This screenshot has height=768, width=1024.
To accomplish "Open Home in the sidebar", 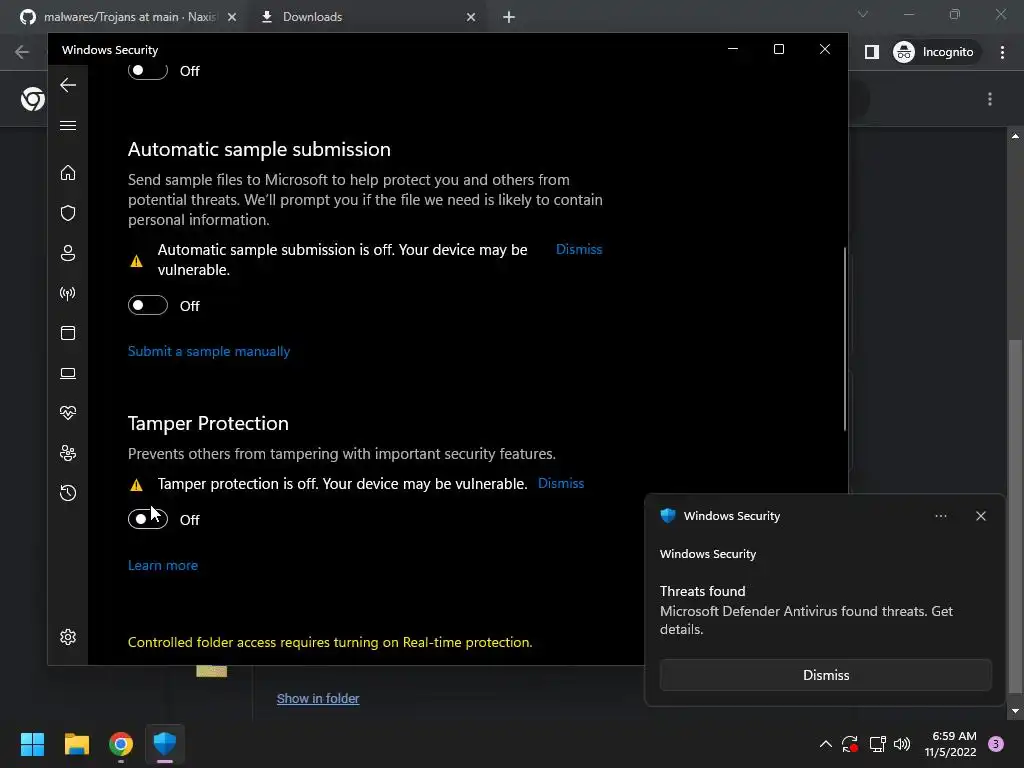I will click(68, 173).
